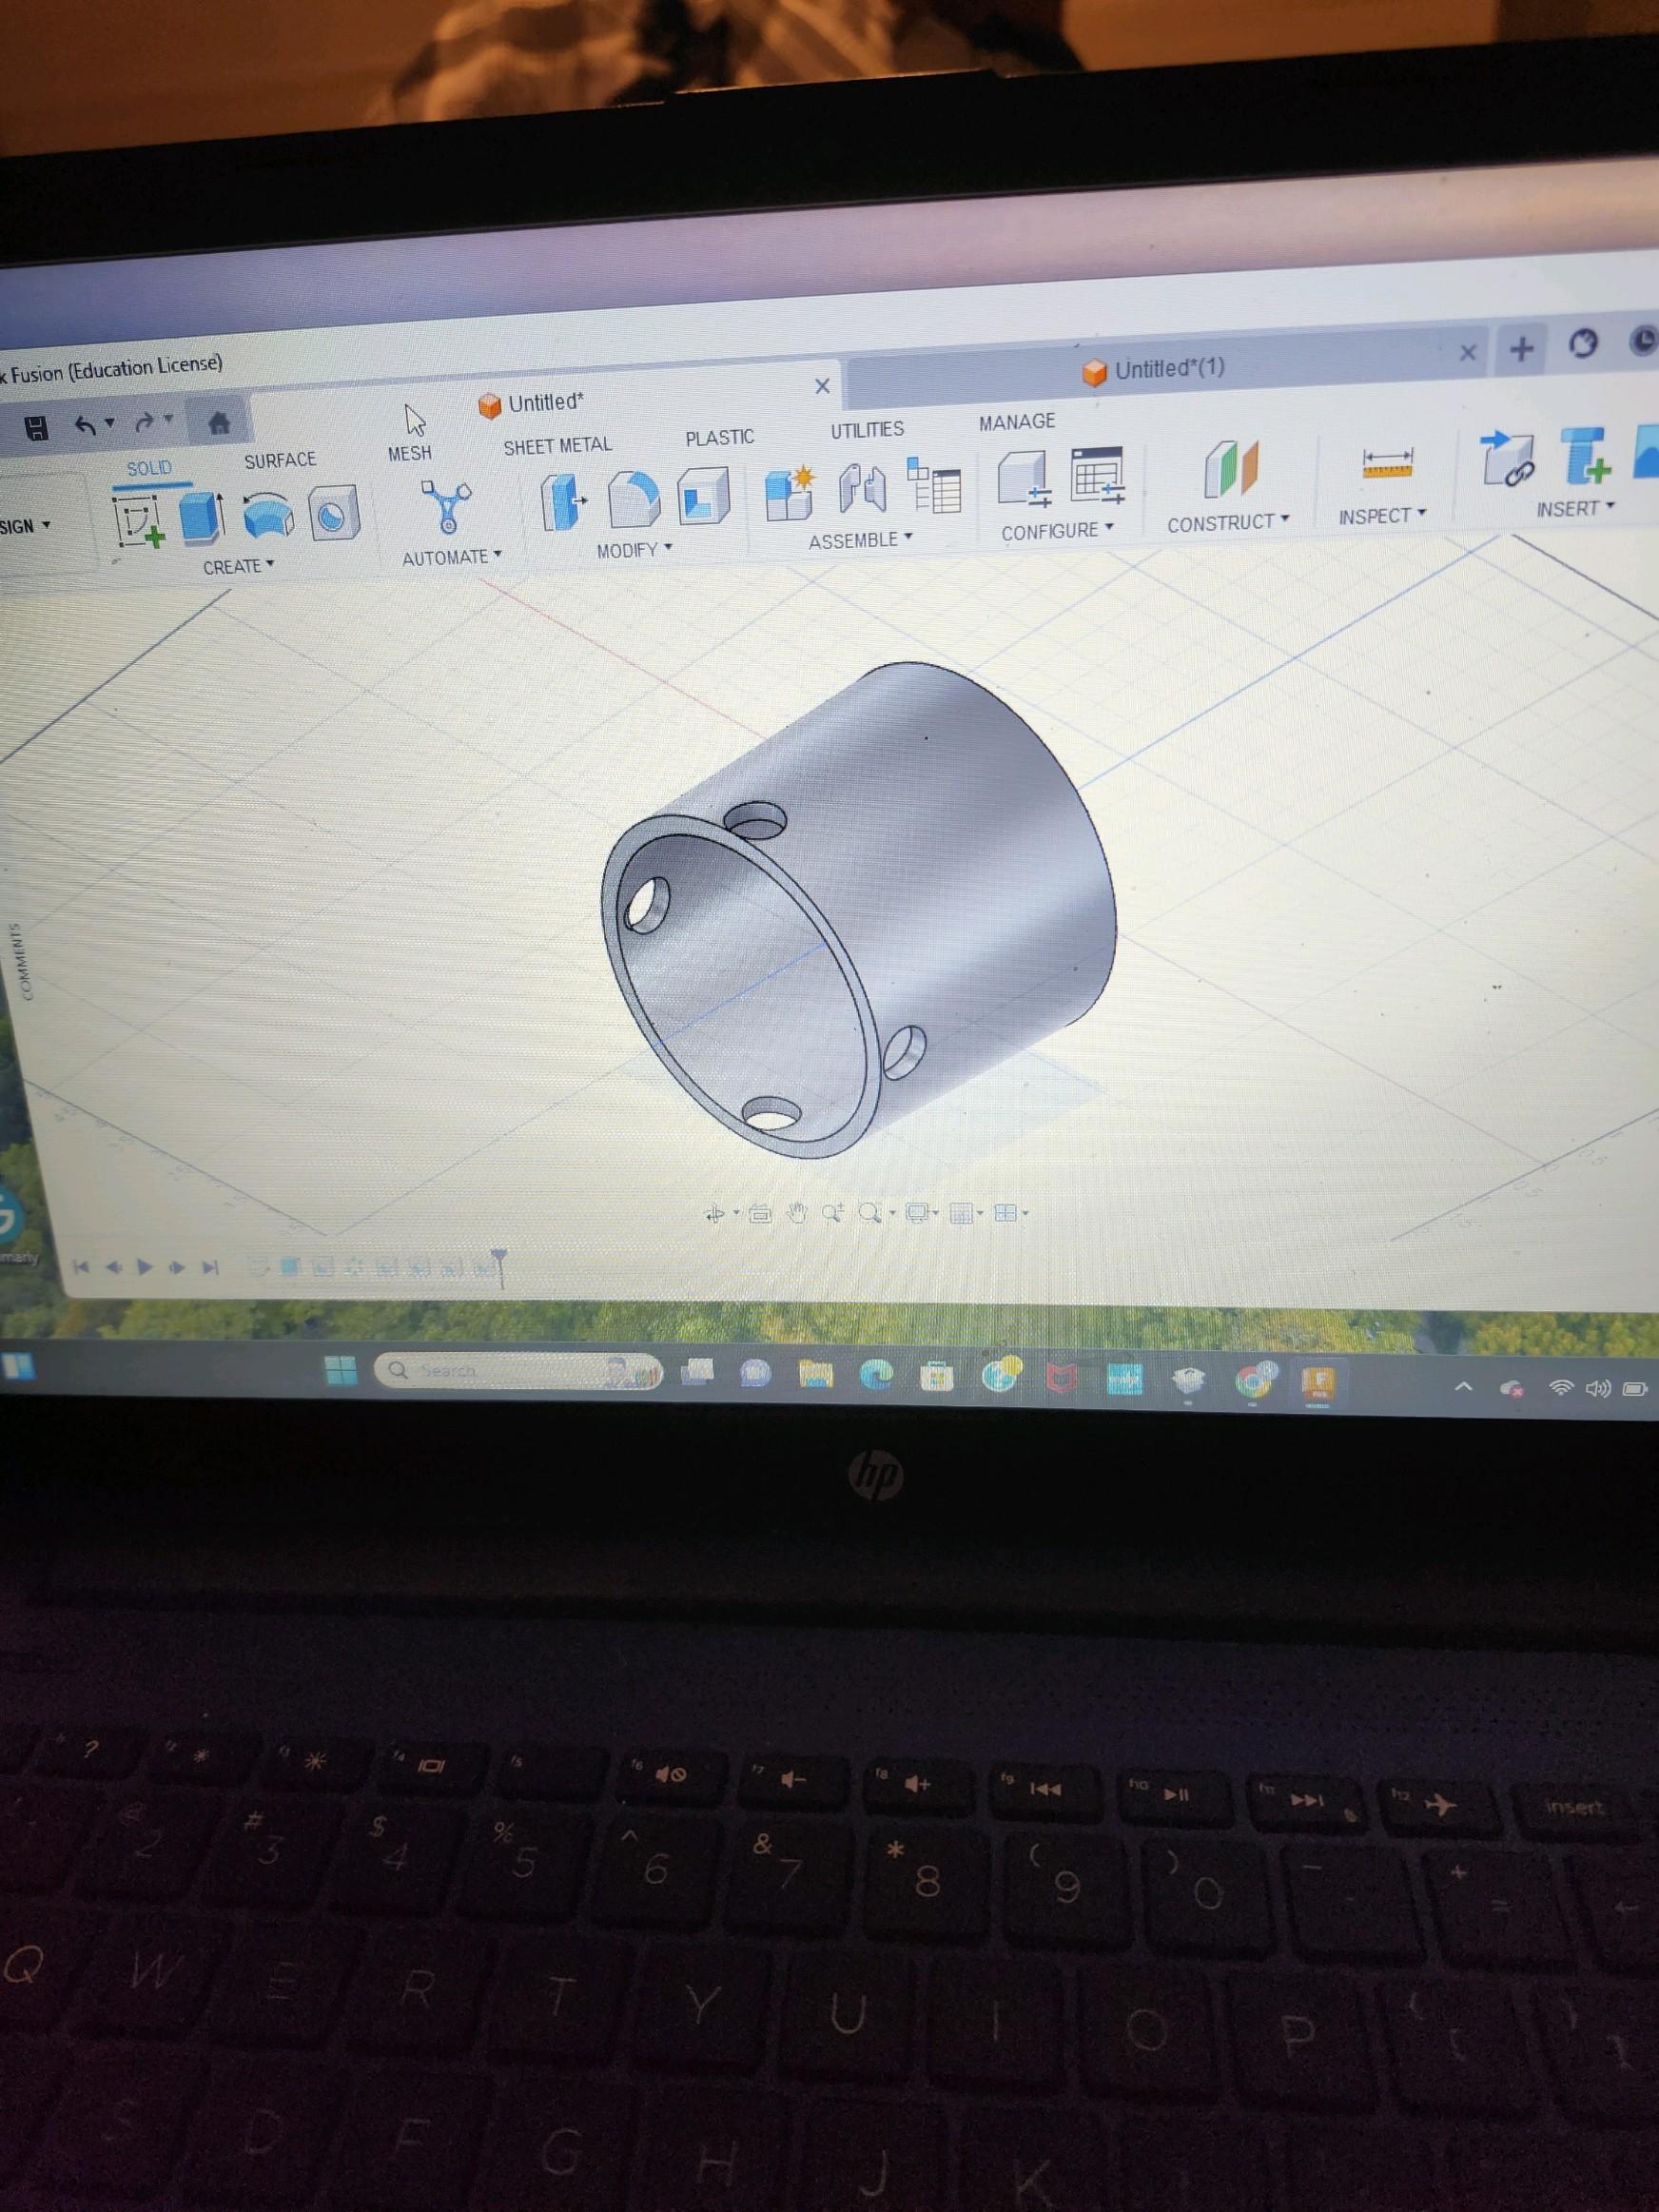Screen dimensions: 1659x2212
Task: Click the Automate tool icon
Action: coord(446,505)
